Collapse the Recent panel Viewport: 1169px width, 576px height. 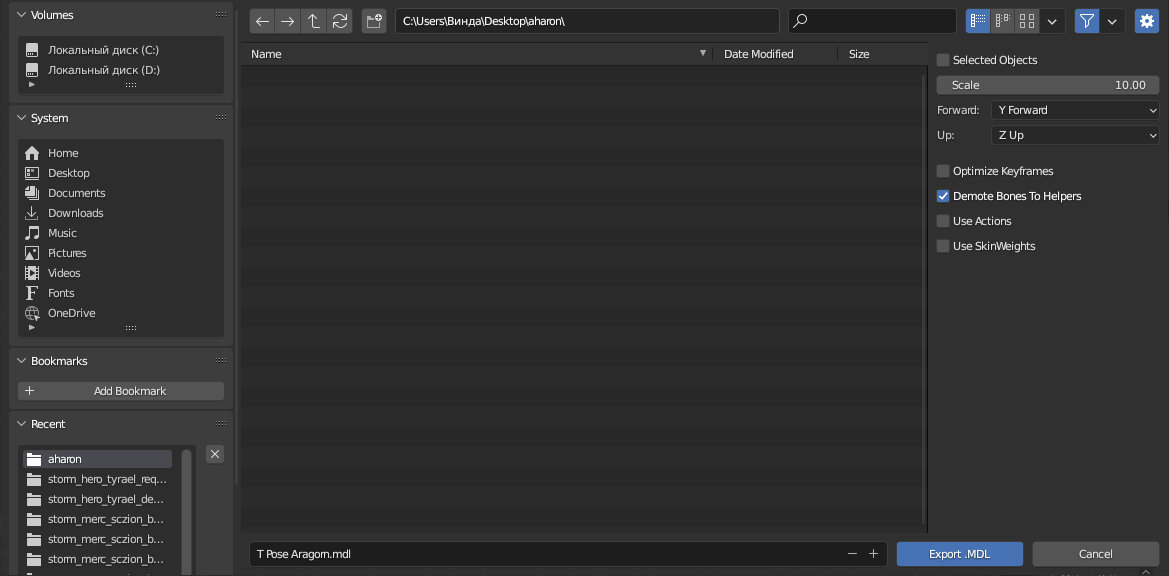tap(21, 424)
